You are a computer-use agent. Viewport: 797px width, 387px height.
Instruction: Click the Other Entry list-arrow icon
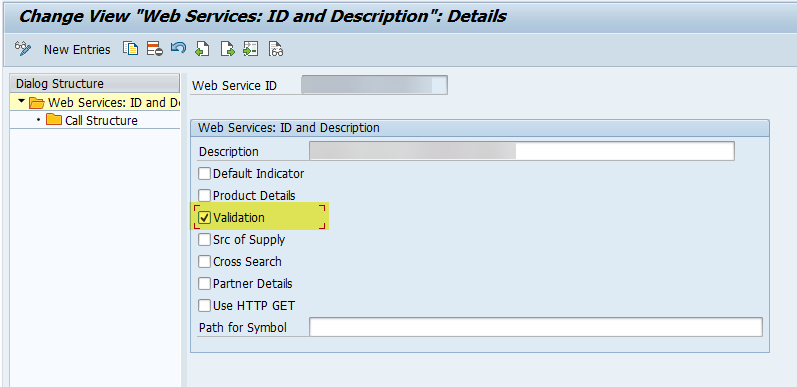251,49
